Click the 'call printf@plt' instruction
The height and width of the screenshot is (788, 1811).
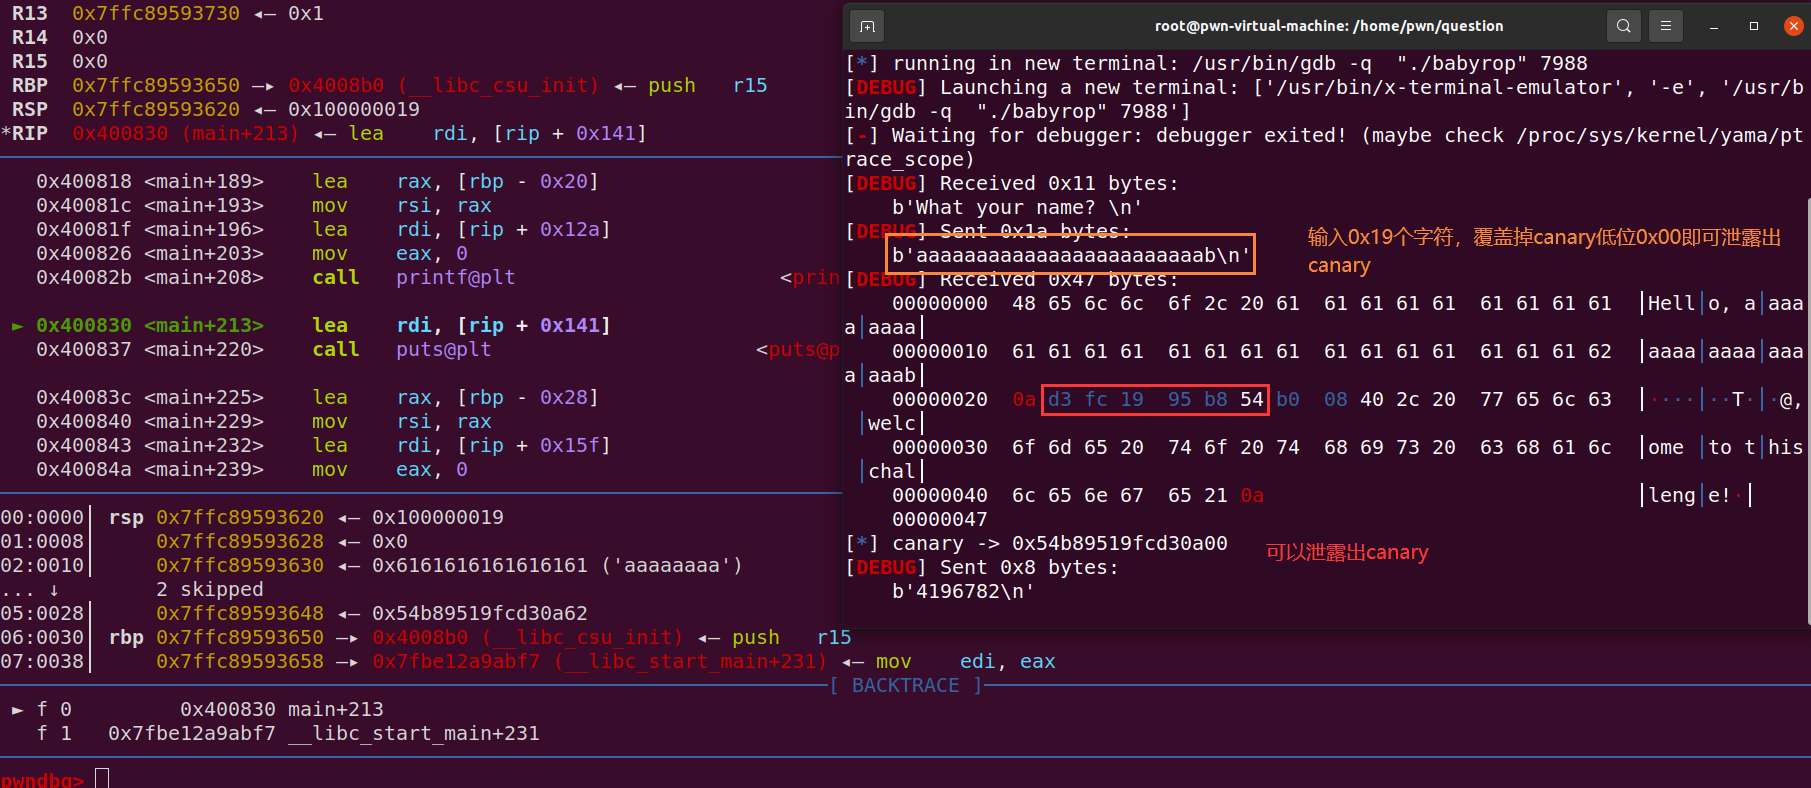coord(414,278)
